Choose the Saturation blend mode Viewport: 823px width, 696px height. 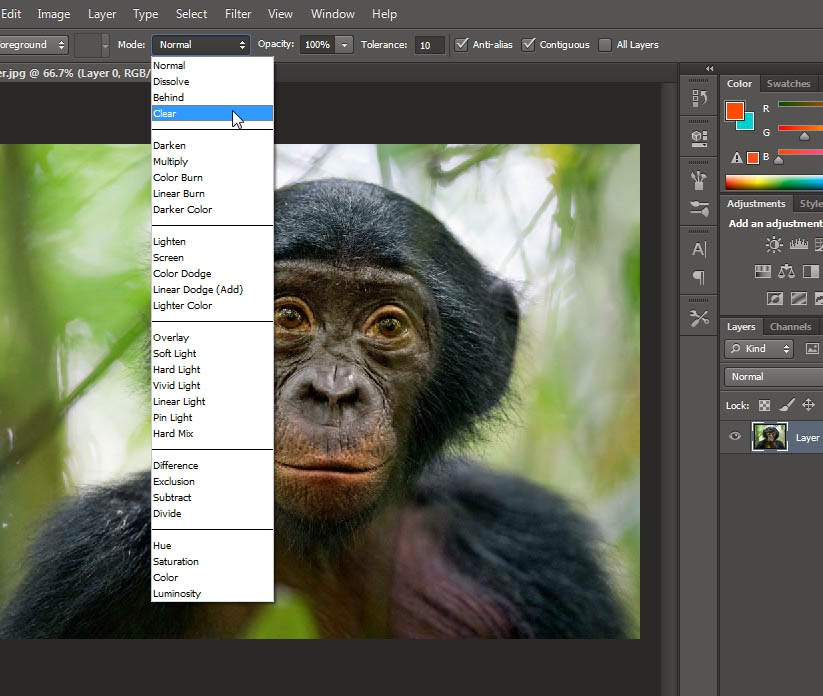pos(212,562)
